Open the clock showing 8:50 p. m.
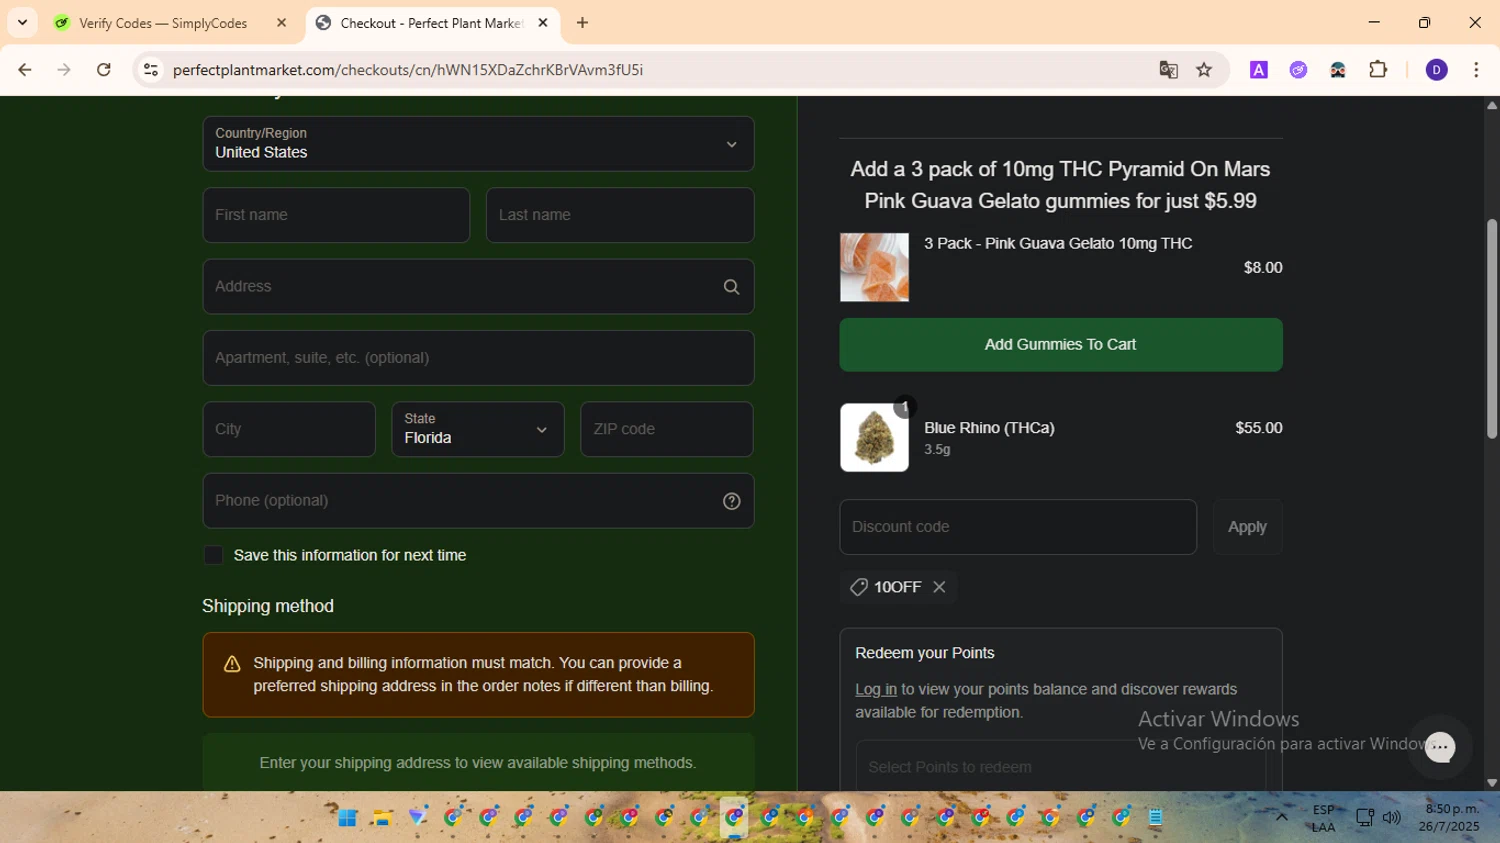 coord(1449,817)
